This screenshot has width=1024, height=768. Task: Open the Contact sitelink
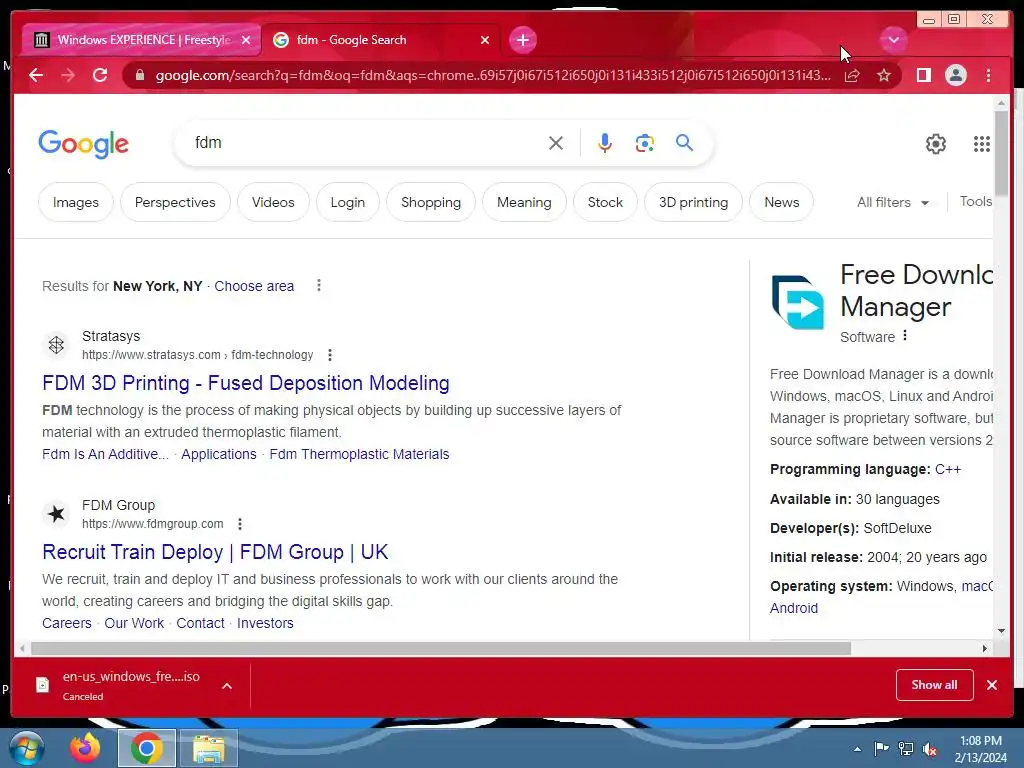click(x=200, y=623)
